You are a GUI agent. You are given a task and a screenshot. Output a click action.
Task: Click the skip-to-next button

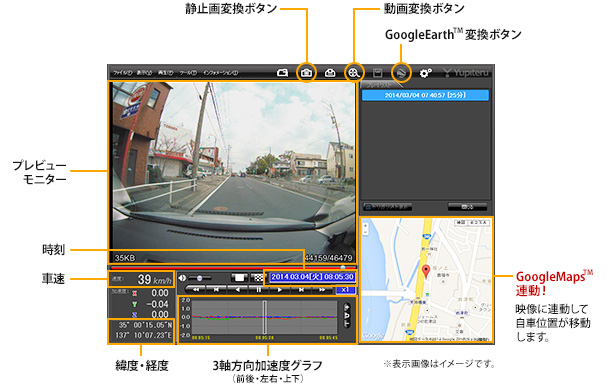pos(301,290)
